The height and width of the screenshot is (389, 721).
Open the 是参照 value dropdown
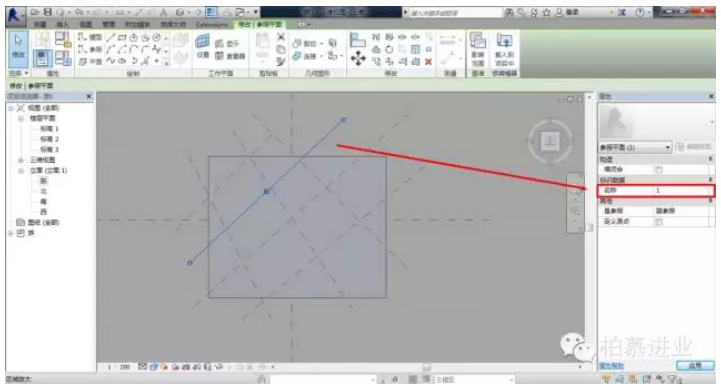pos(681,211)
